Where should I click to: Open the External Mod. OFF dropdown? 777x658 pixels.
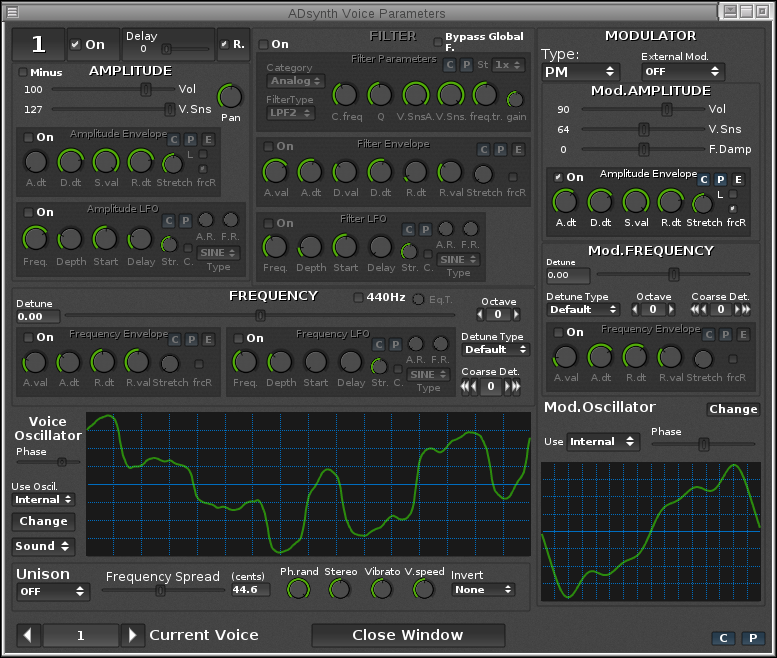683,72
